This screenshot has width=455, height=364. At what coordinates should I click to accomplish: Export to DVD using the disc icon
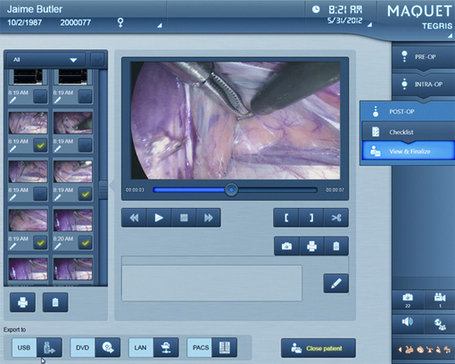[108, 347]
